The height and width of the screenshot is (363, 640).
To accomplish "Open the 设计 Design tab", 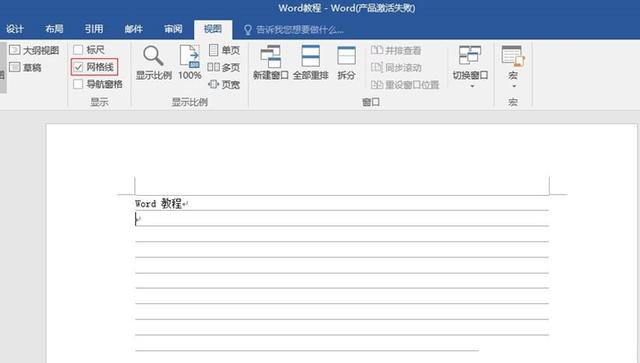I will [x=15, y=29].
